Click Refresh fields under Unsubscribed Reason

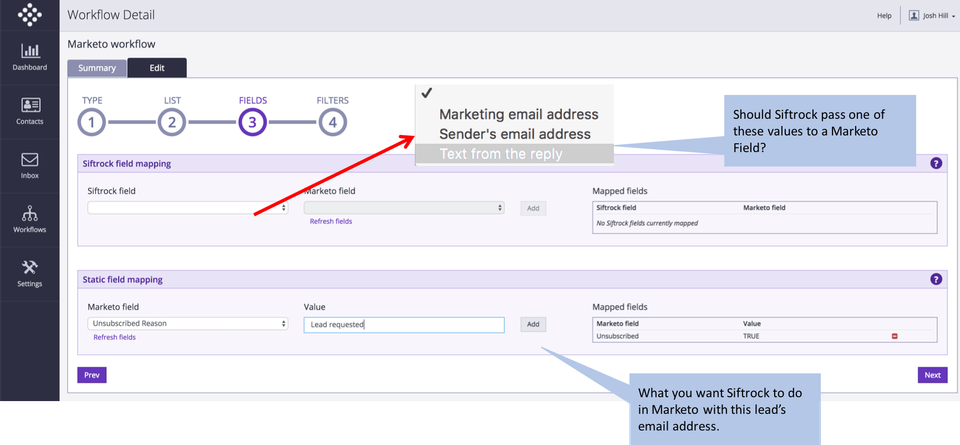tap(114, 337)
